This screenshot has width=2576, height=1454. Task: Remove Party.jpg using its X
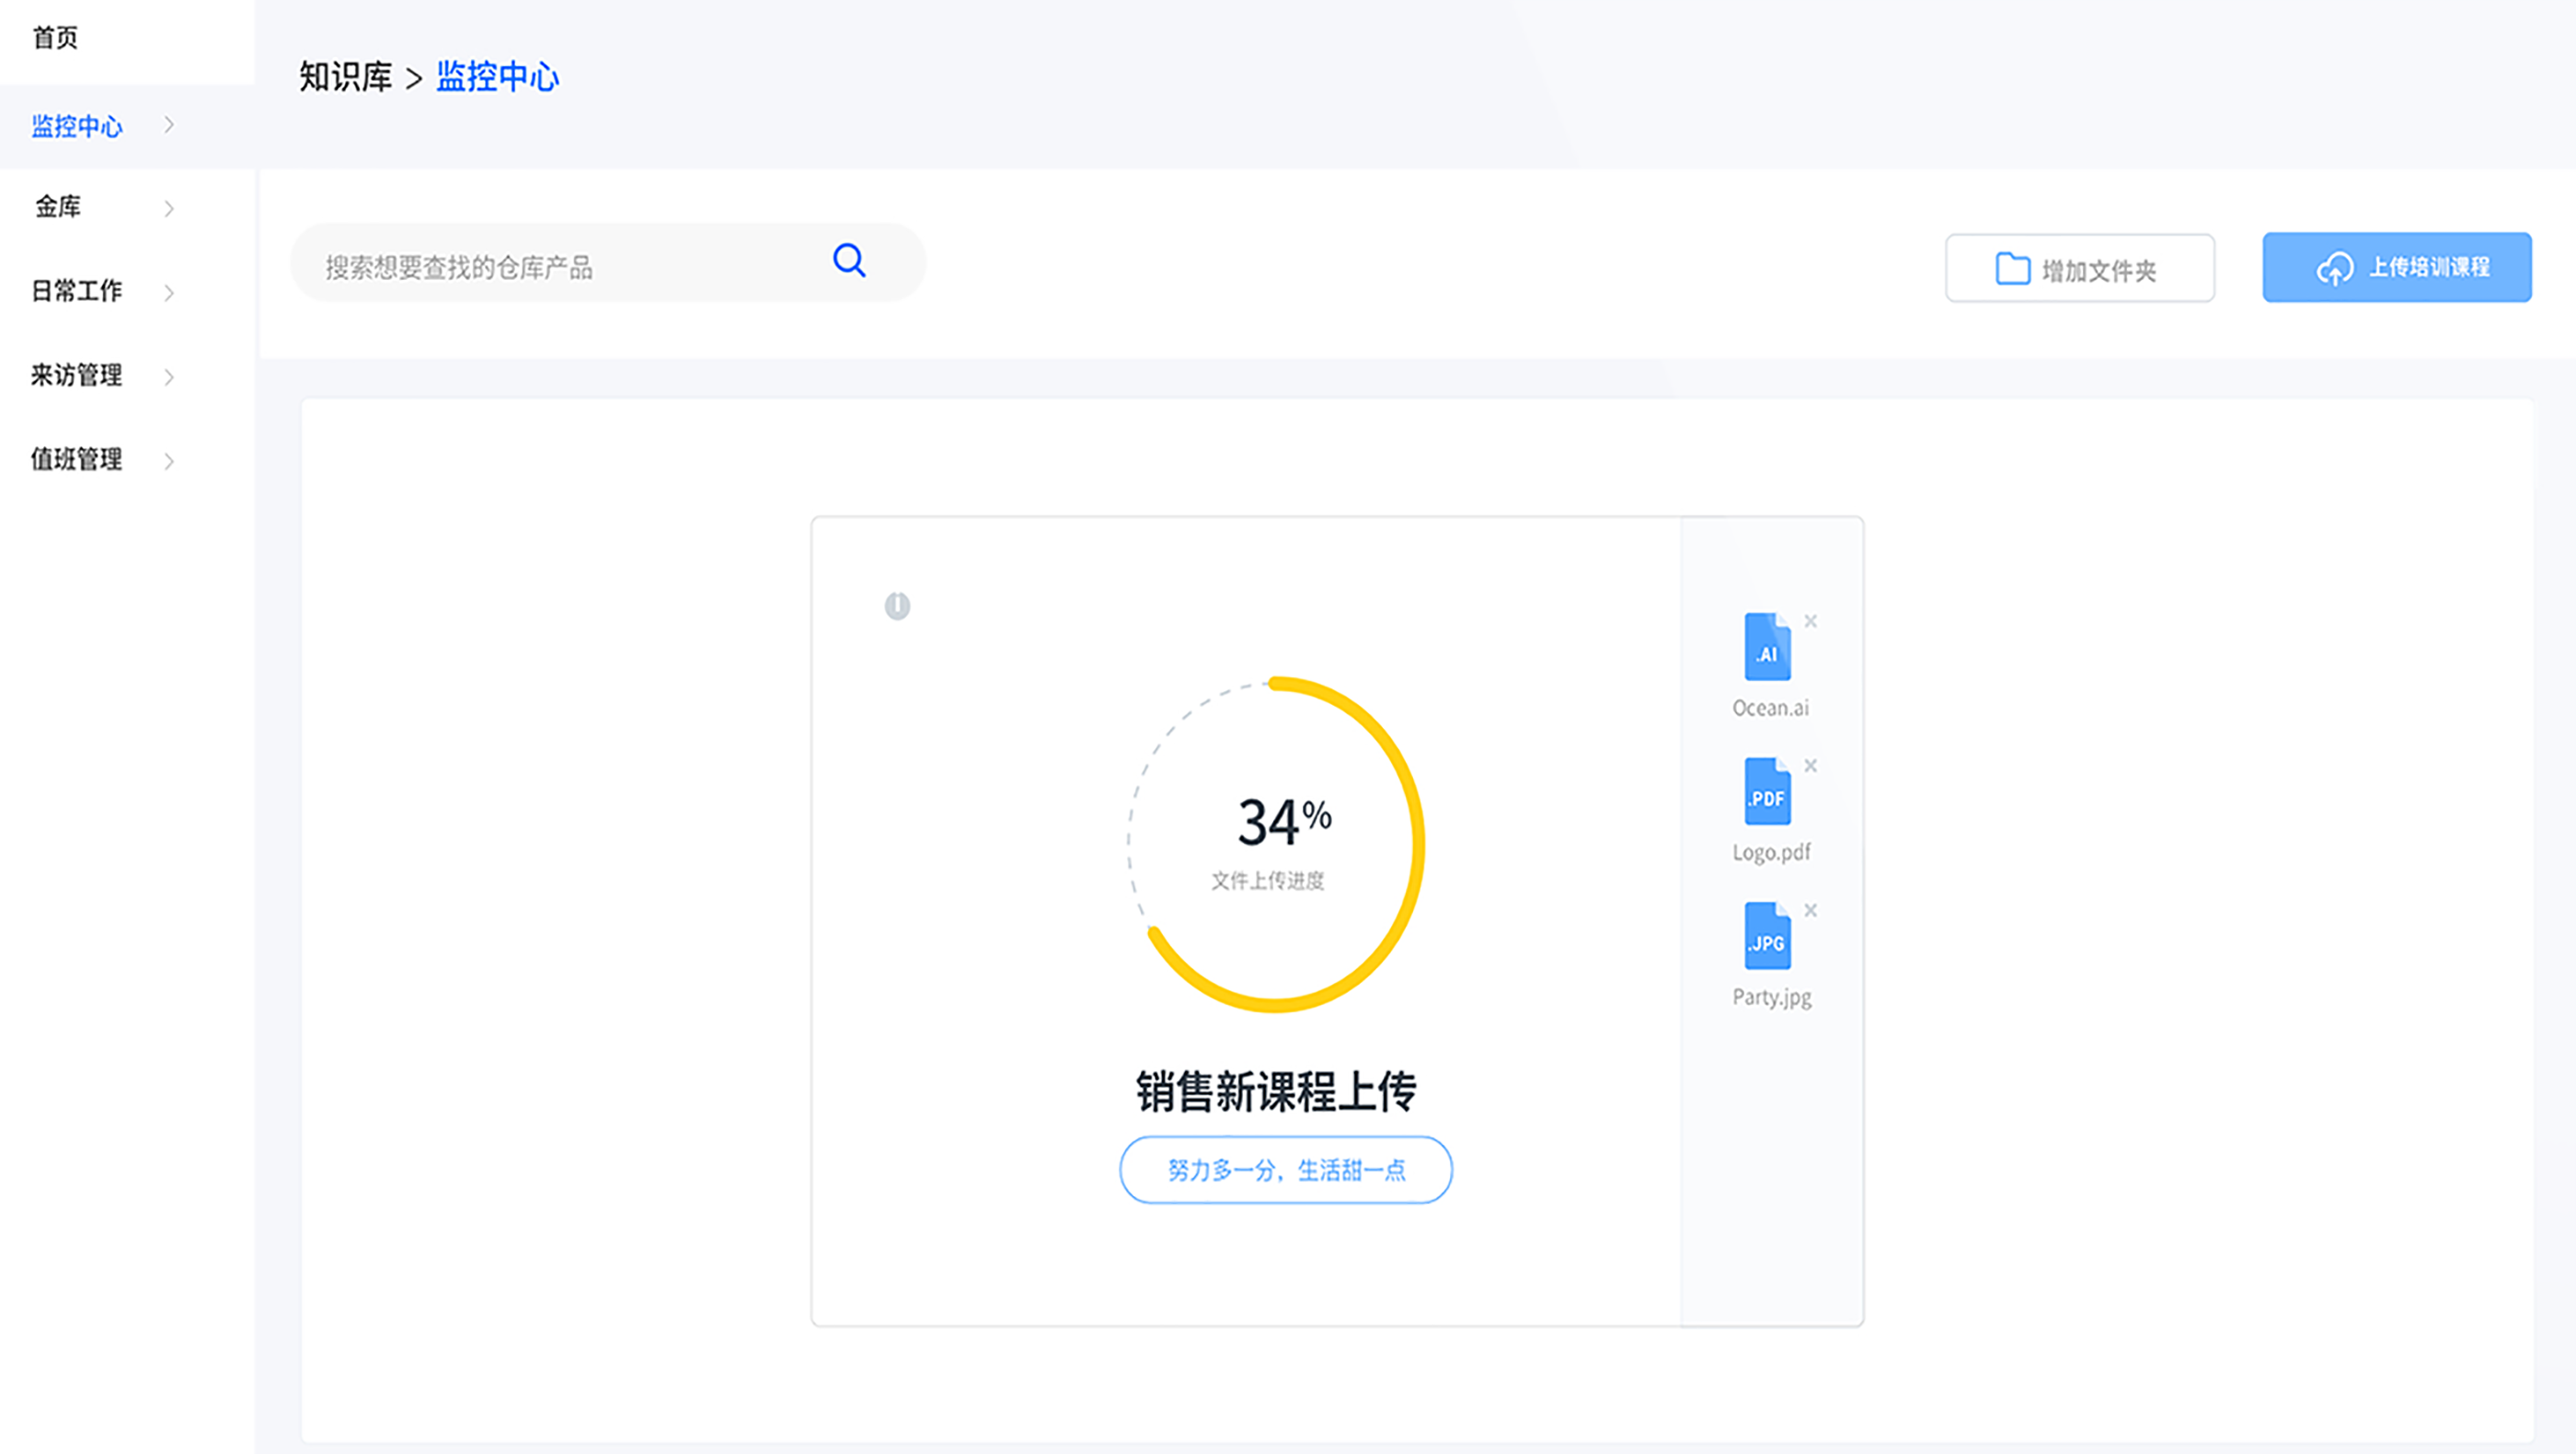coord(1810,910)
